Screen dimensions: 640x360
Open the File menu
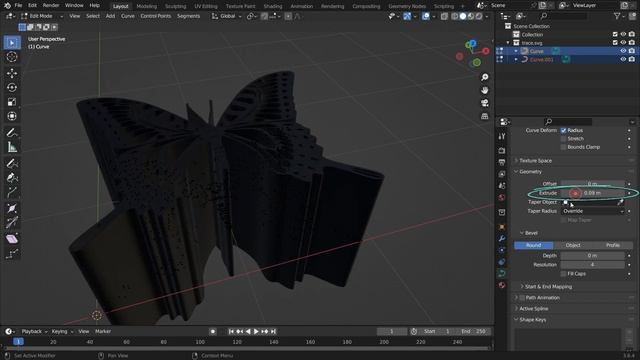(18, 5)
